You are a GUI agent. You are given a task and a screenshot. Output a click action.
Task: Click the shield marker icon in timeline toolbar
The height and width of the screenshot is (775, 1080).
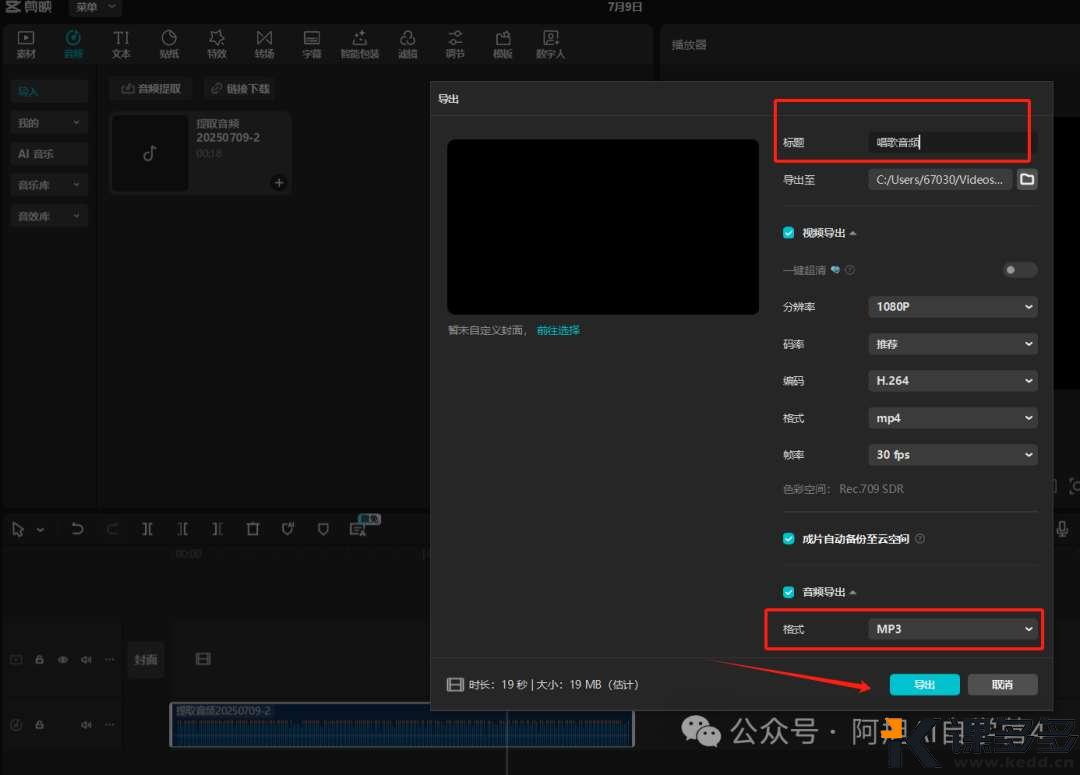[323, 529]
